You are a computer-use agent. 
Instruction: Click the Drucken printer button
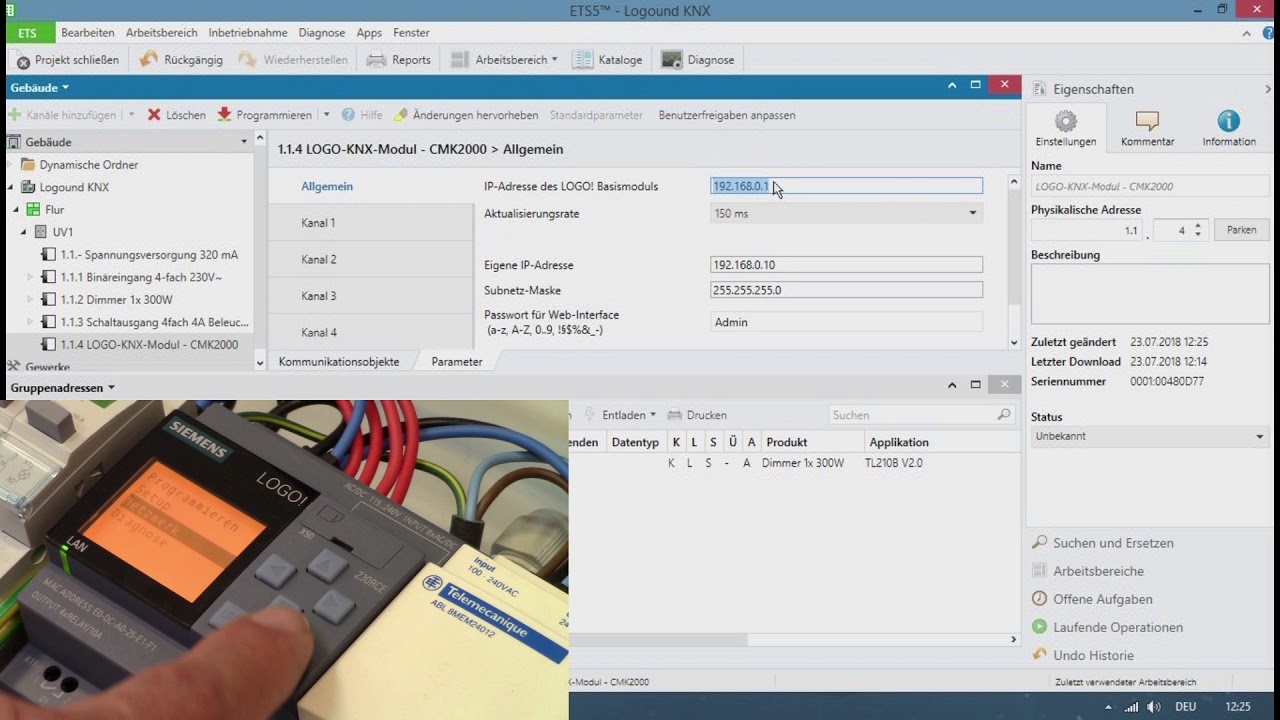pyautogui.click(x=697, y=415)
